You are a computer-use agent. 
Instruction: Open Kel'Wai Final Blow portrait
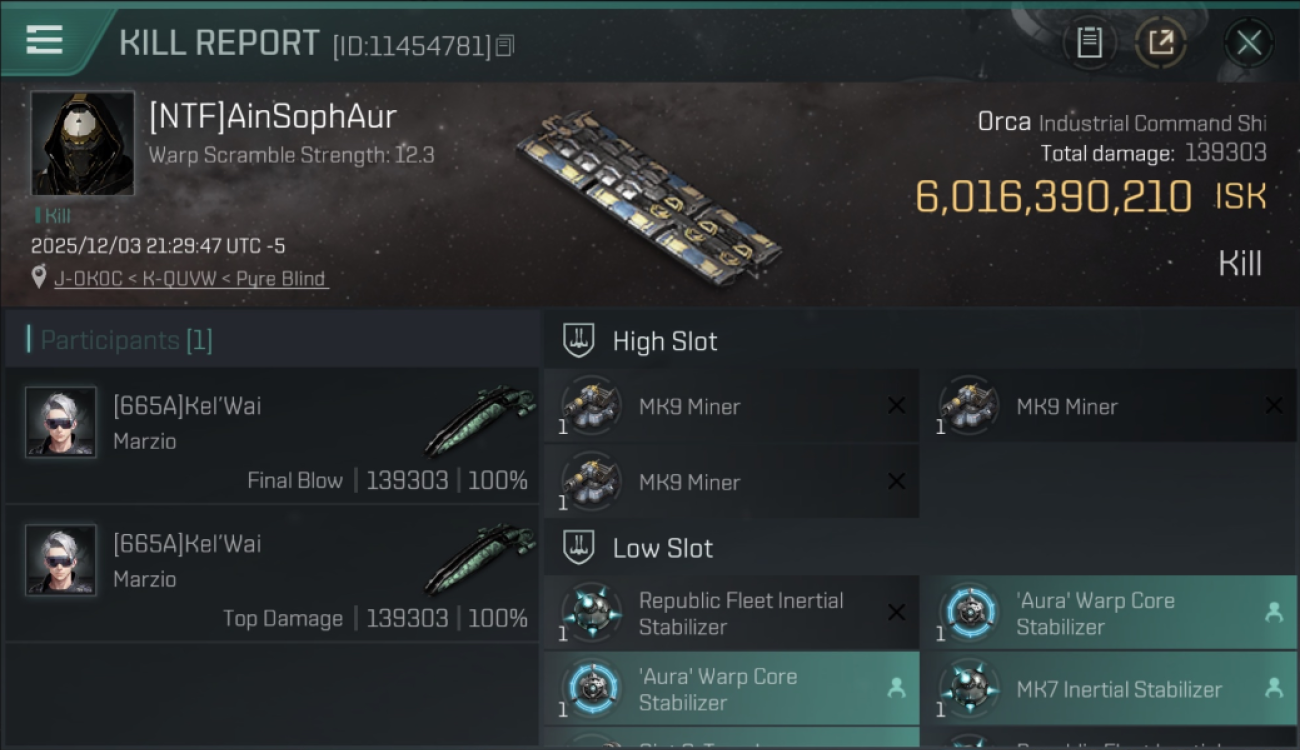[x=61, y=422]
